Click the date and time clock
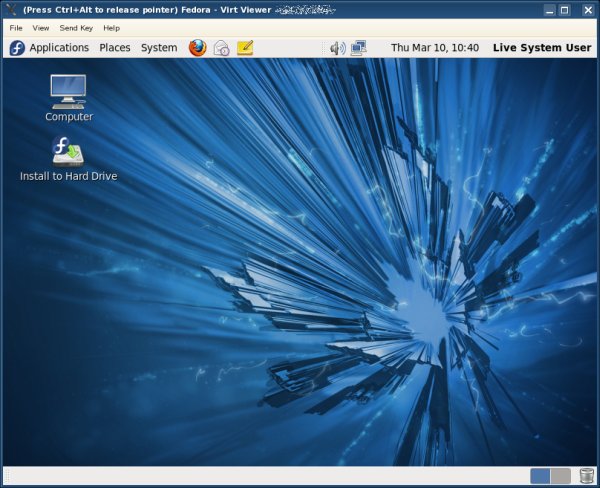This screenshot has width=600, height=488. pos(435,48)
